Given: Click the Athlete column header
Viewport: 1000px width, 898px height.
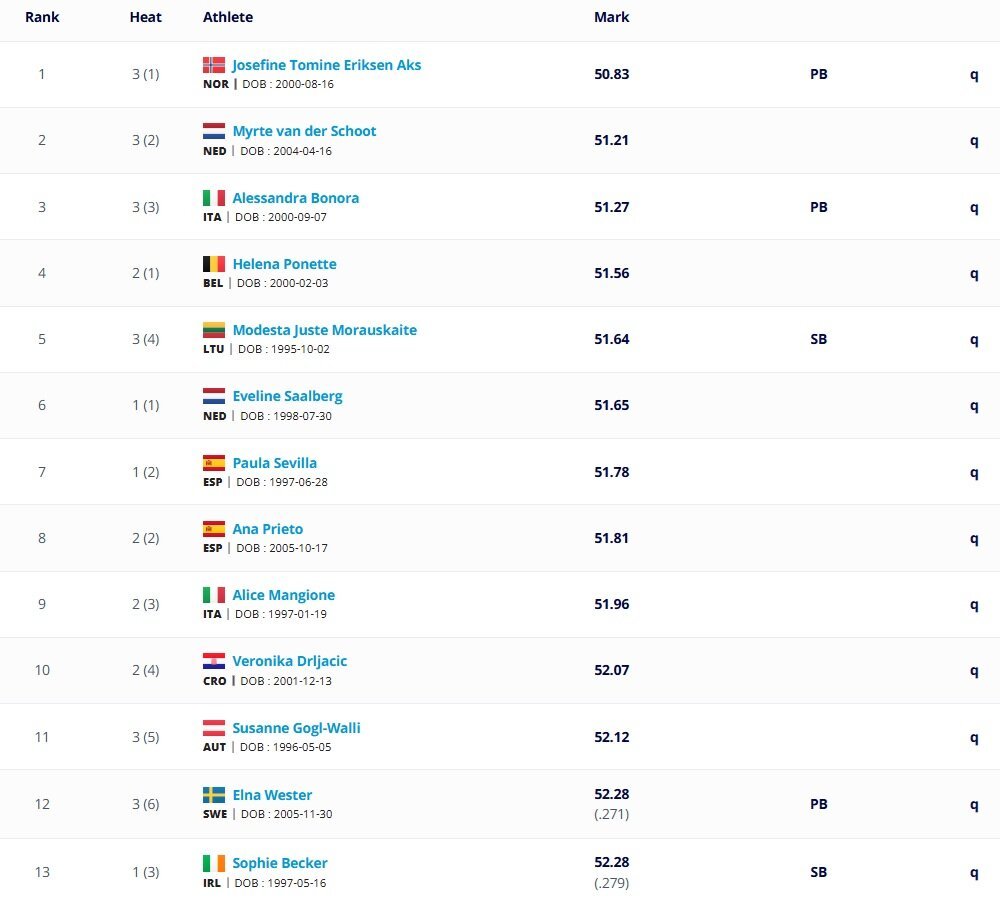Looking at the screenshot, I should point(228,17).
